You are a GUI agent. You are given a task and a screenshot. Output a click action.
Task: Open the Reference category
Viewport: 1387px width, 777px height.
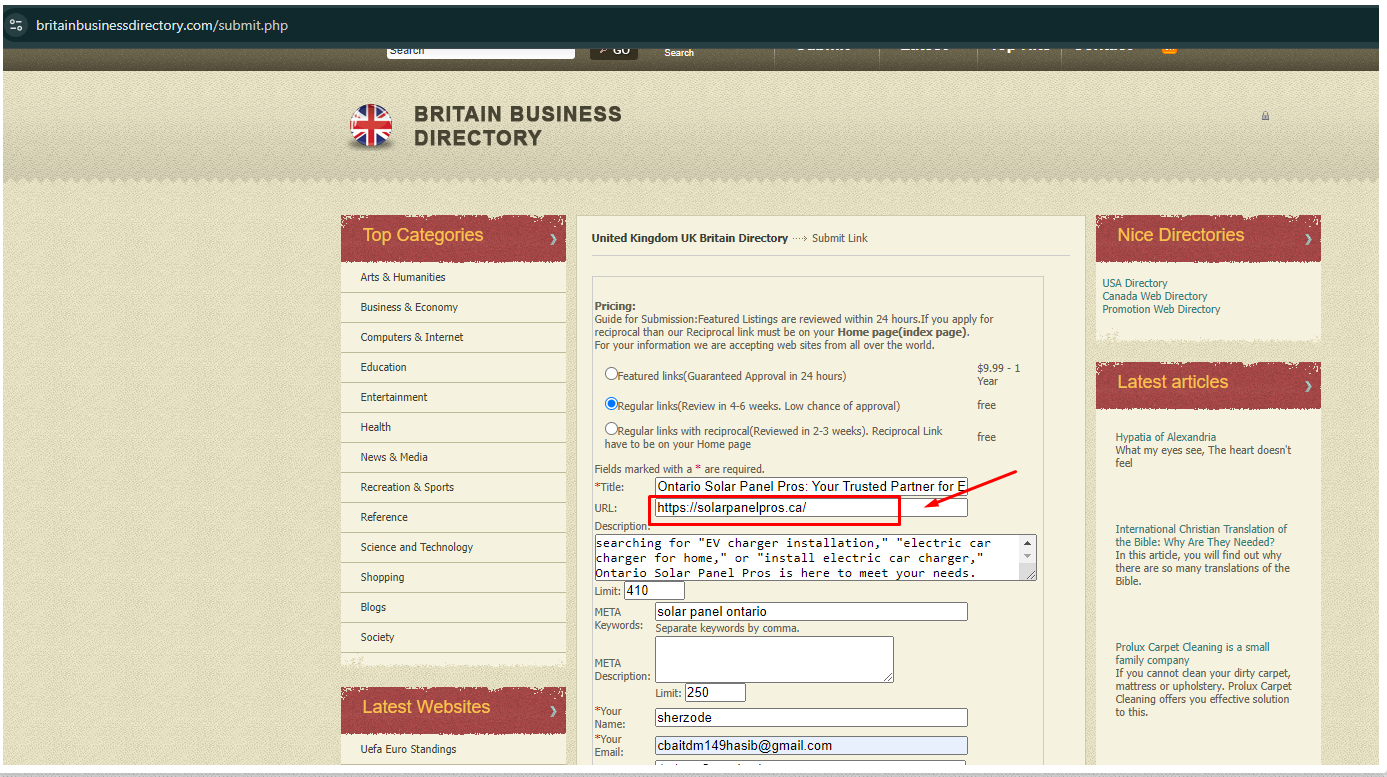pos(384,517)
